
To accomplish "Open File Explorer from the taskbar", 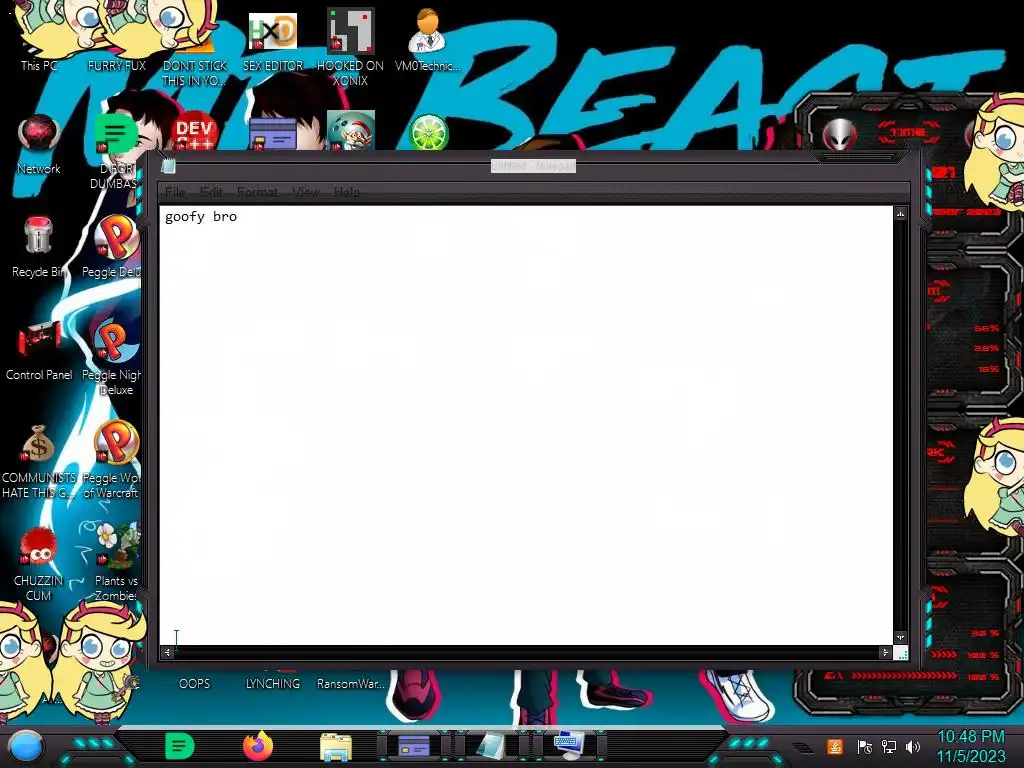I will [336, 747].
